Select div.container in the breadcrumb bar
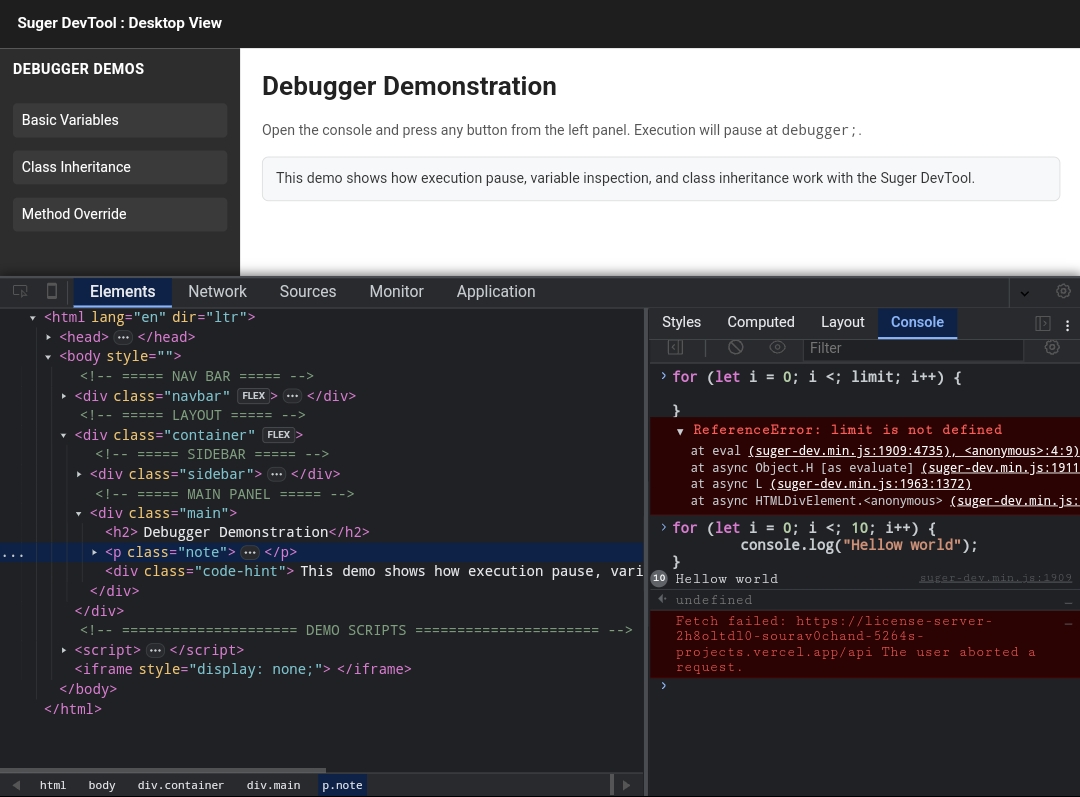Screen dimensions: 1080x797 (180, 785)
